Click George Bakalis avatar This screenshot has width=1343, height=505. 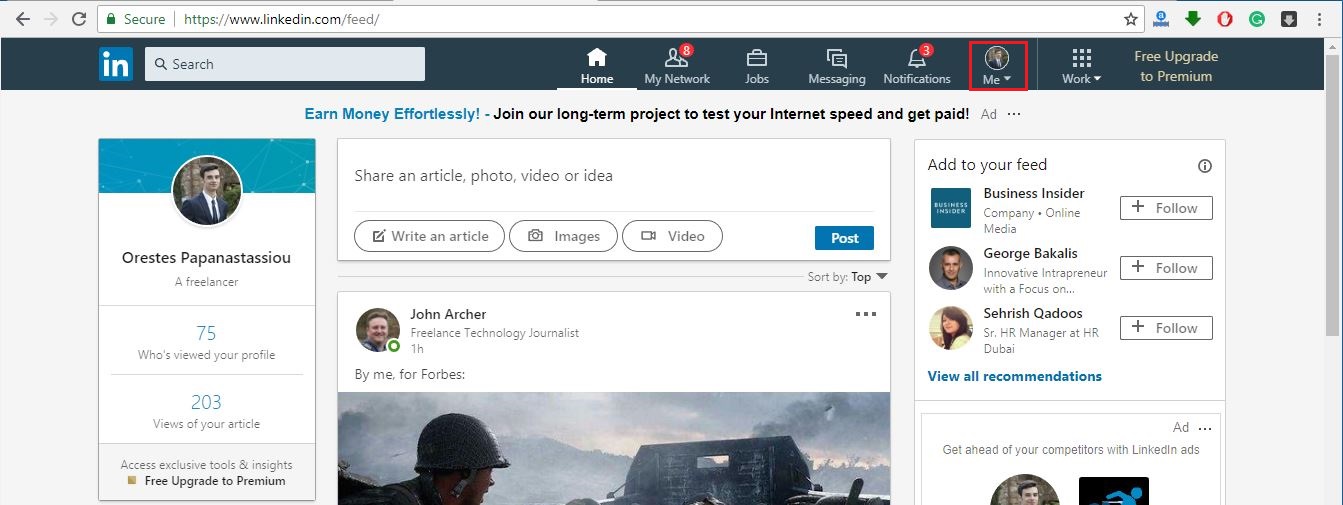(x=950, y=268)
